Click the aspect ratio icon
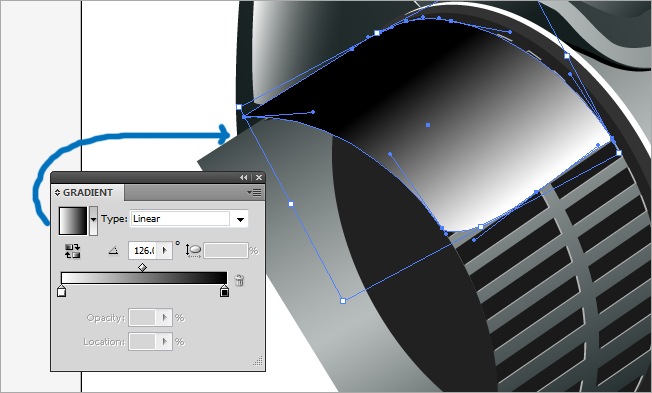 (x=193, y=250)
